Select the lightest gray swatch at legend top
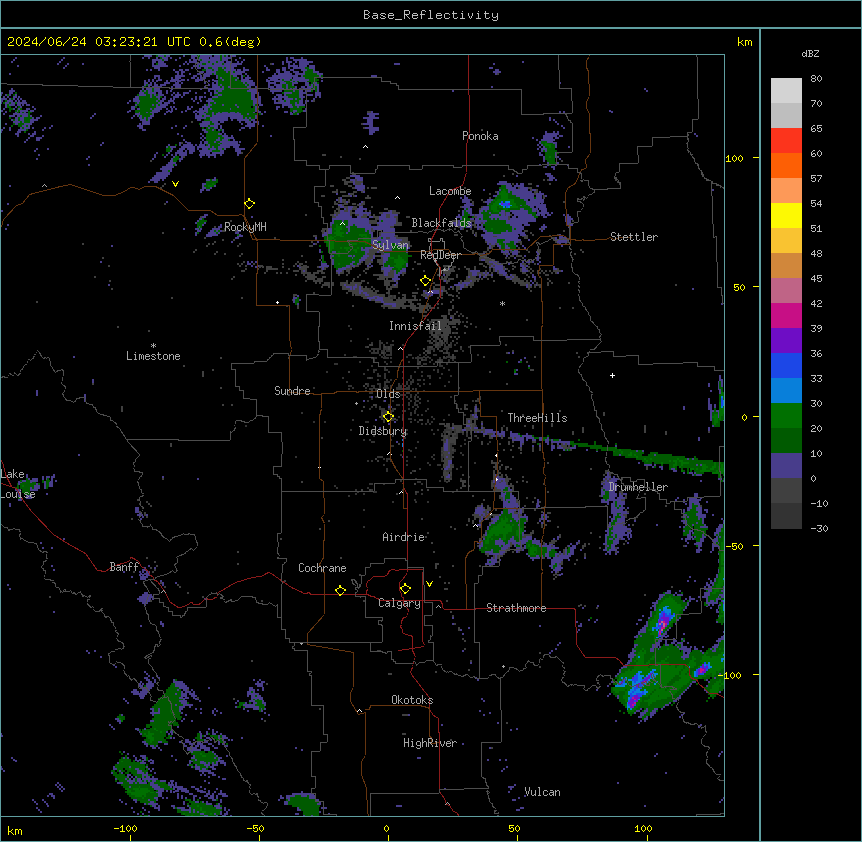 (x=786, y=91)
